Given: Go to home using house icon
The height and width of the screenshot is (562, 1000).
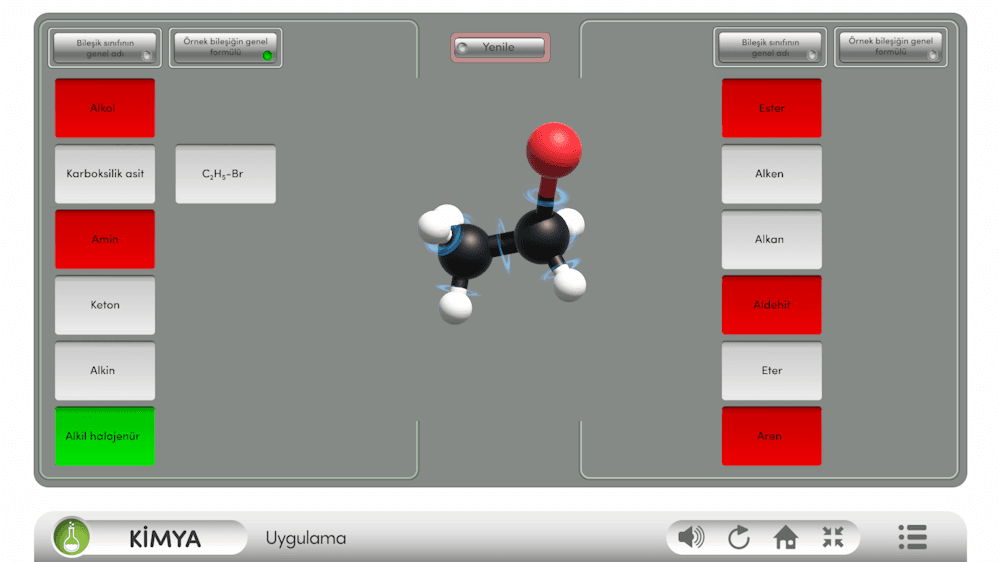Looking at the screenshot, I should pyautogui.click(x=786, y=538).
